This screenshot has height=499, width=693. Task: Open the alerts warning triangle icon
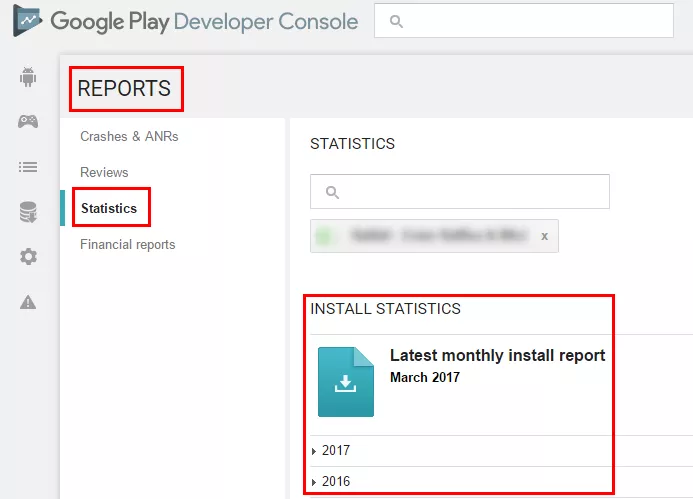[x=28, y=302]
